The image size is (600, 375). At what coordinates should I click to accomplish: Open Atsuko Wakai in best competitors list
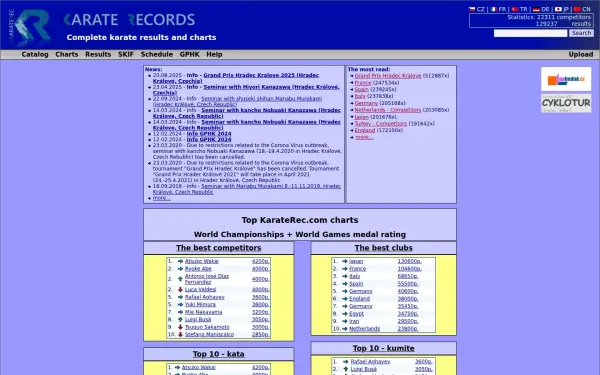202,261
